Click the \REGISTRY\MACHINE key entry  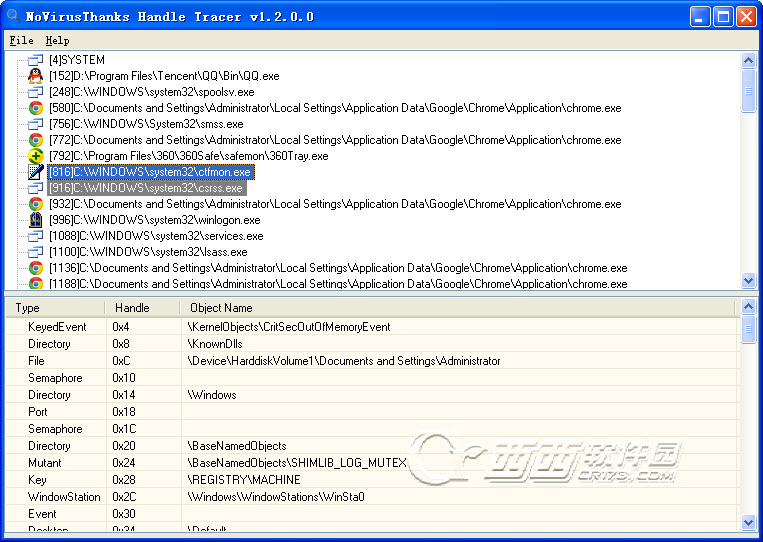click(243, 480)
